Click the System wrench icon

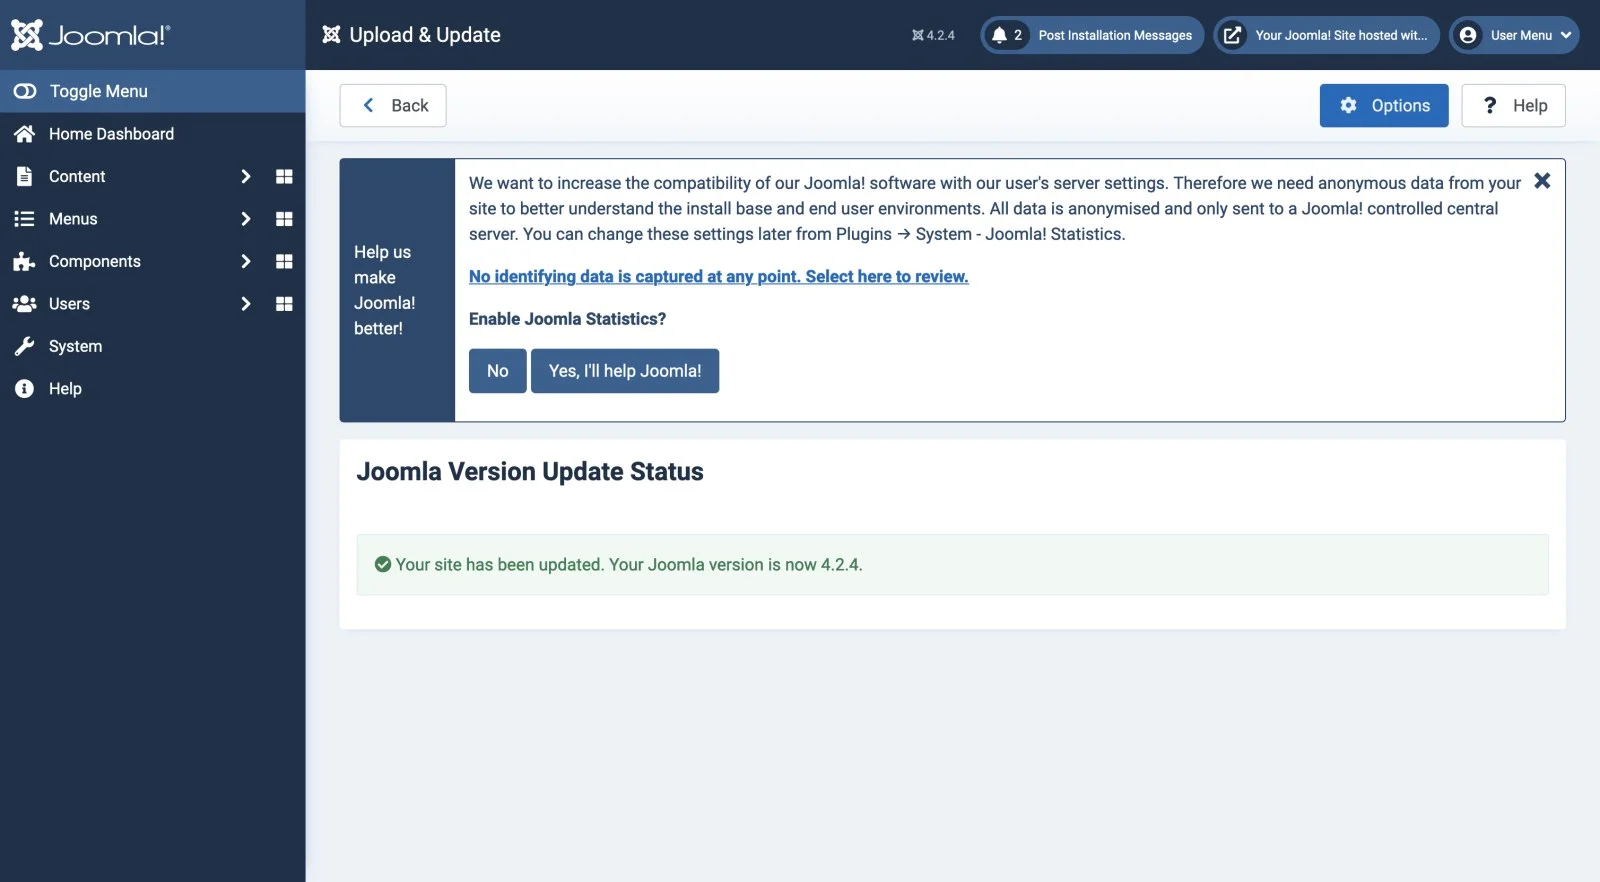point(24,346)
